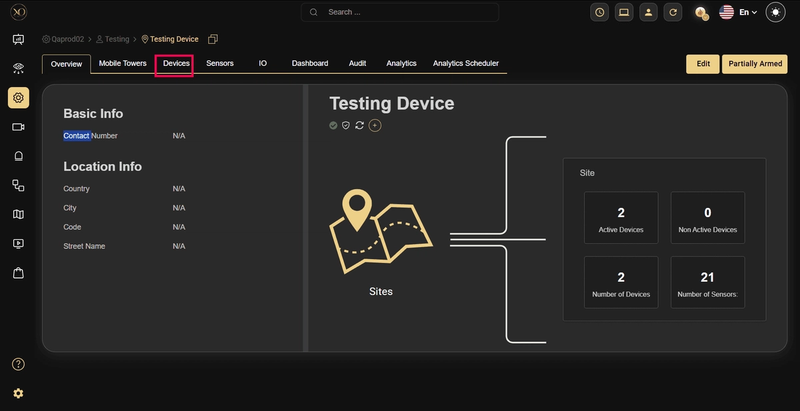The width and height of the screenshot is (800, 411).
Task: Go to Qaprod02 breadcrumb link
Action: click(x=63, y=39)
